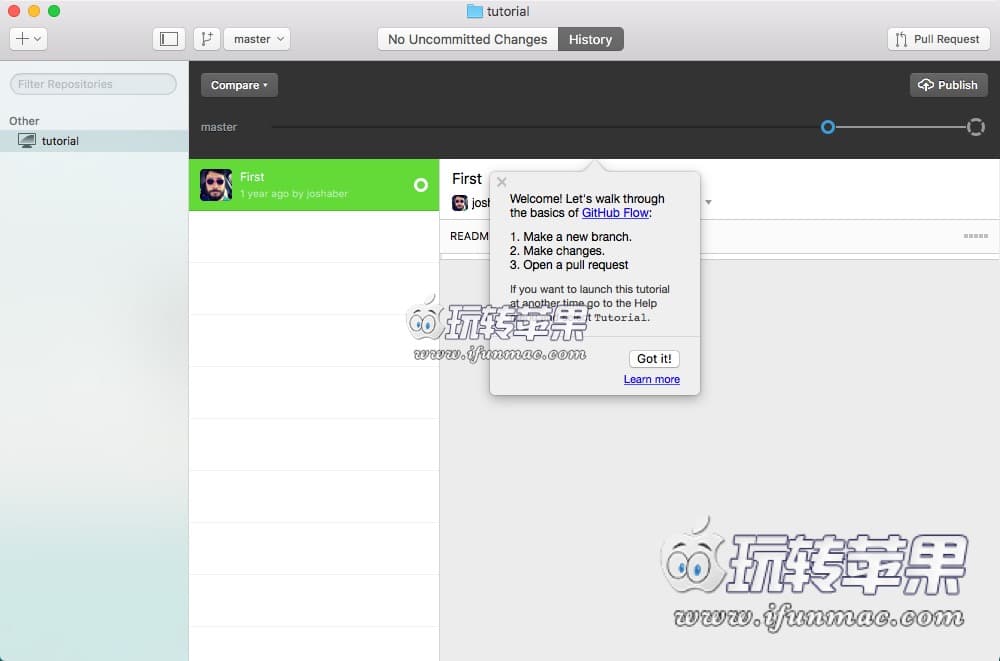Switch to the History tab
Image resolution: width=1000 pixels, height=661 pixels.
591,39
